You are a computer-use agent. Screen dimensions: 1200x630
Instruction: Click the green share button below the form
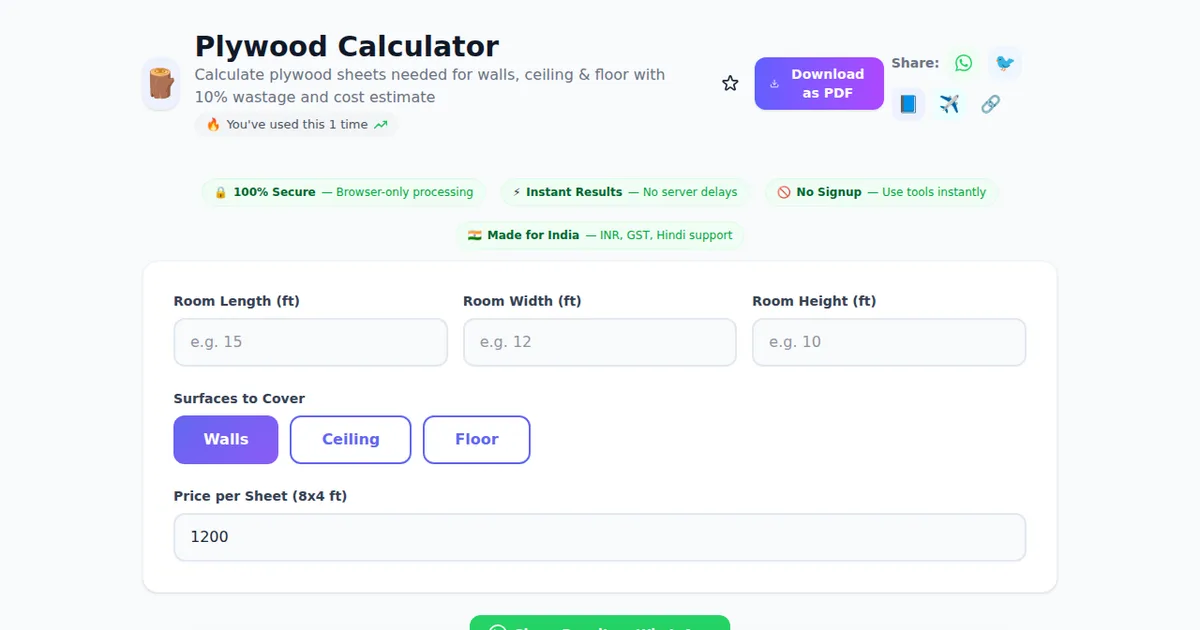click(x=600, y=623)
